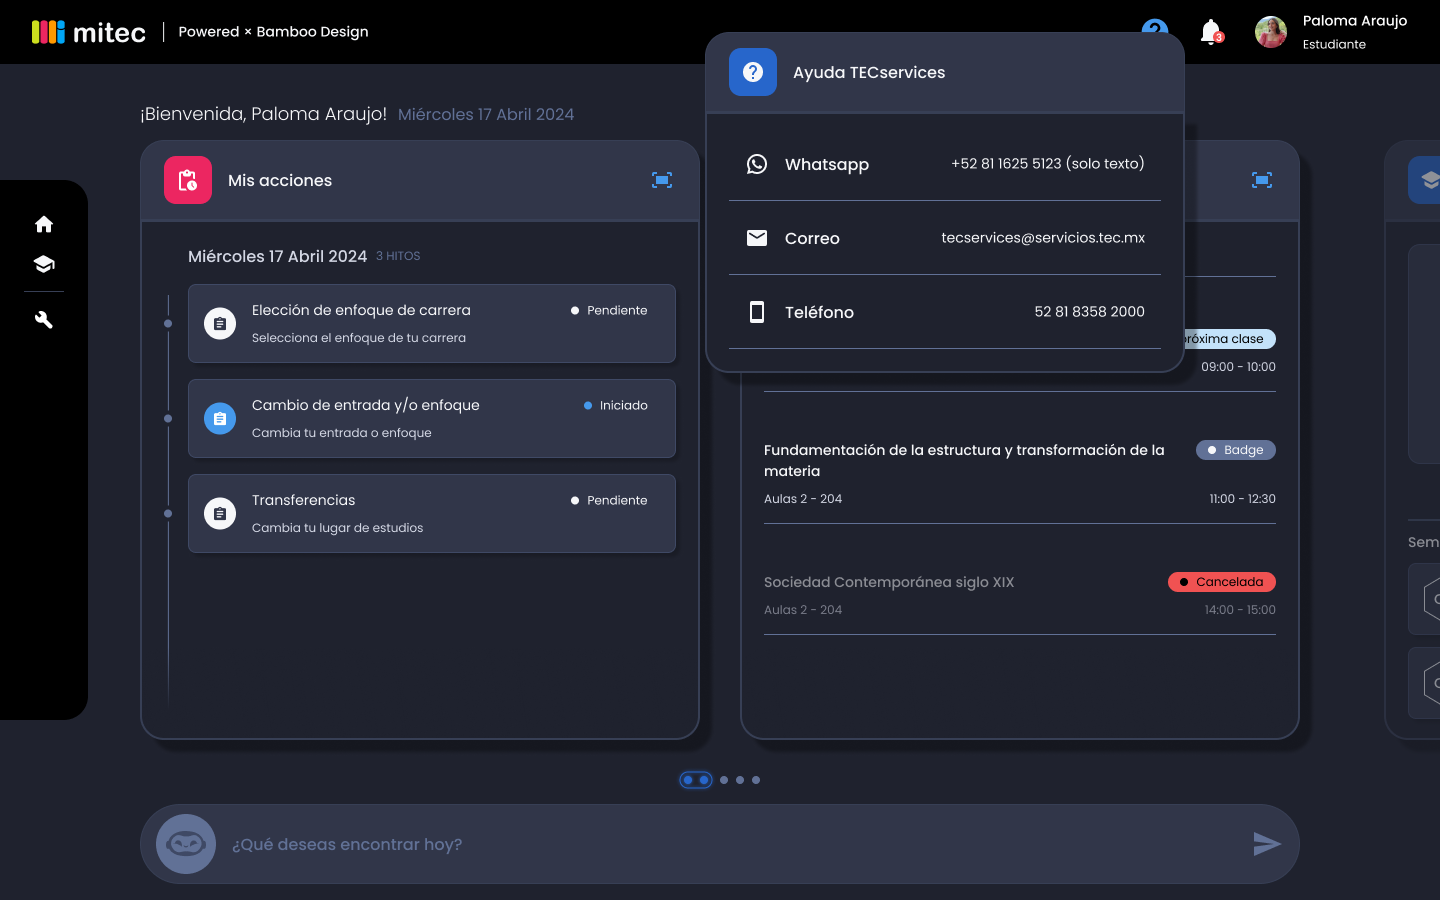Open the home icon in sidebar
1440x900 pixels.
(x=44, y=224)
